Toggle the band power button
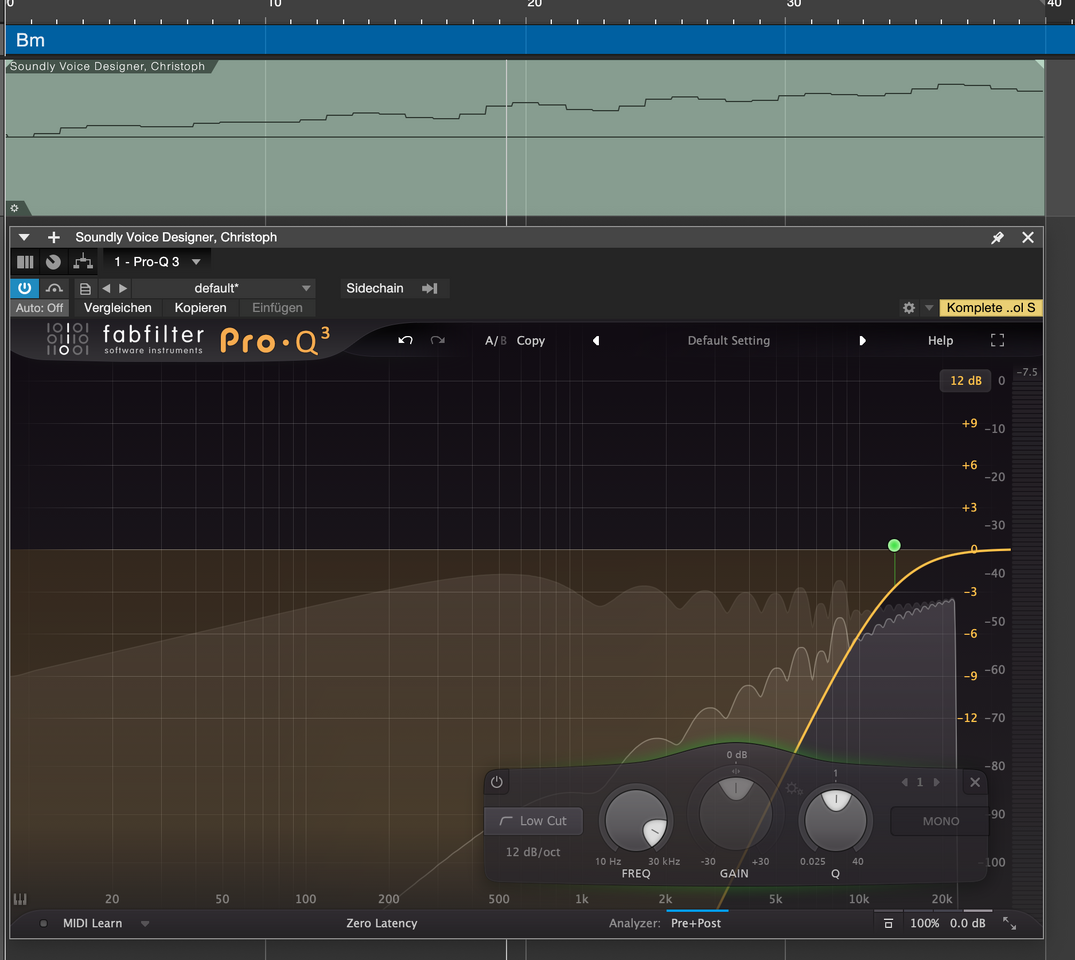 [497, 782]
